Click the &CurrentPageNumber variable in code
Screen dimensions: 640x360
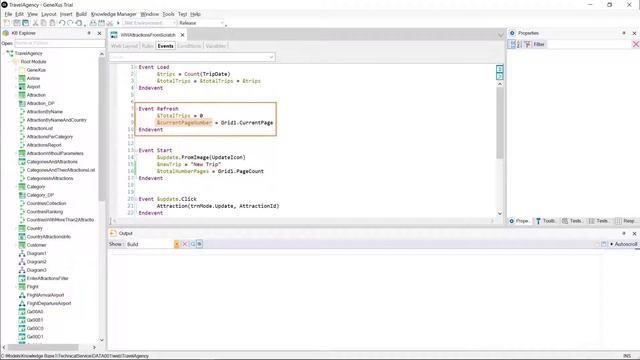184,122
